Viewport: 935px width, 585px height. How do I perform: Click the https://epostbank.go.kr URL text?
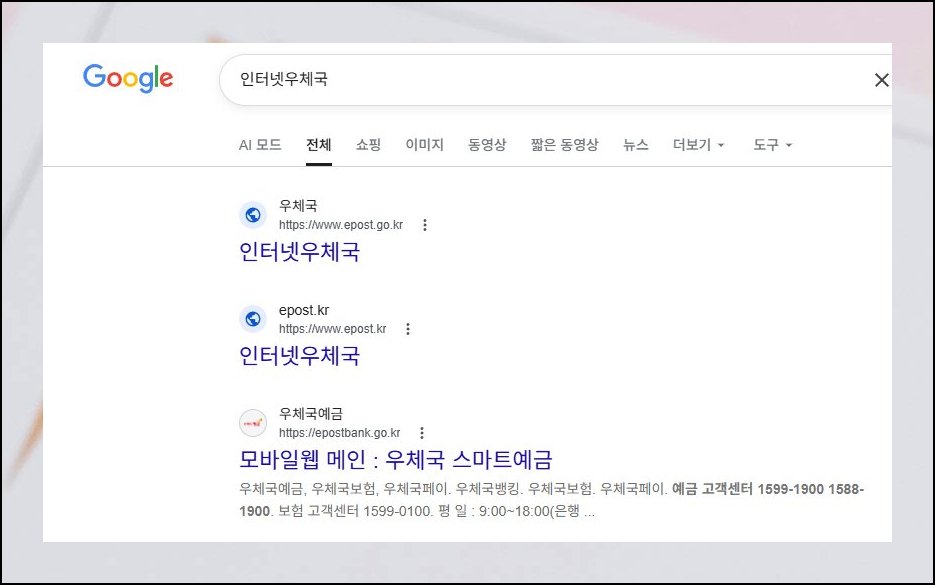tap(340, 433)
